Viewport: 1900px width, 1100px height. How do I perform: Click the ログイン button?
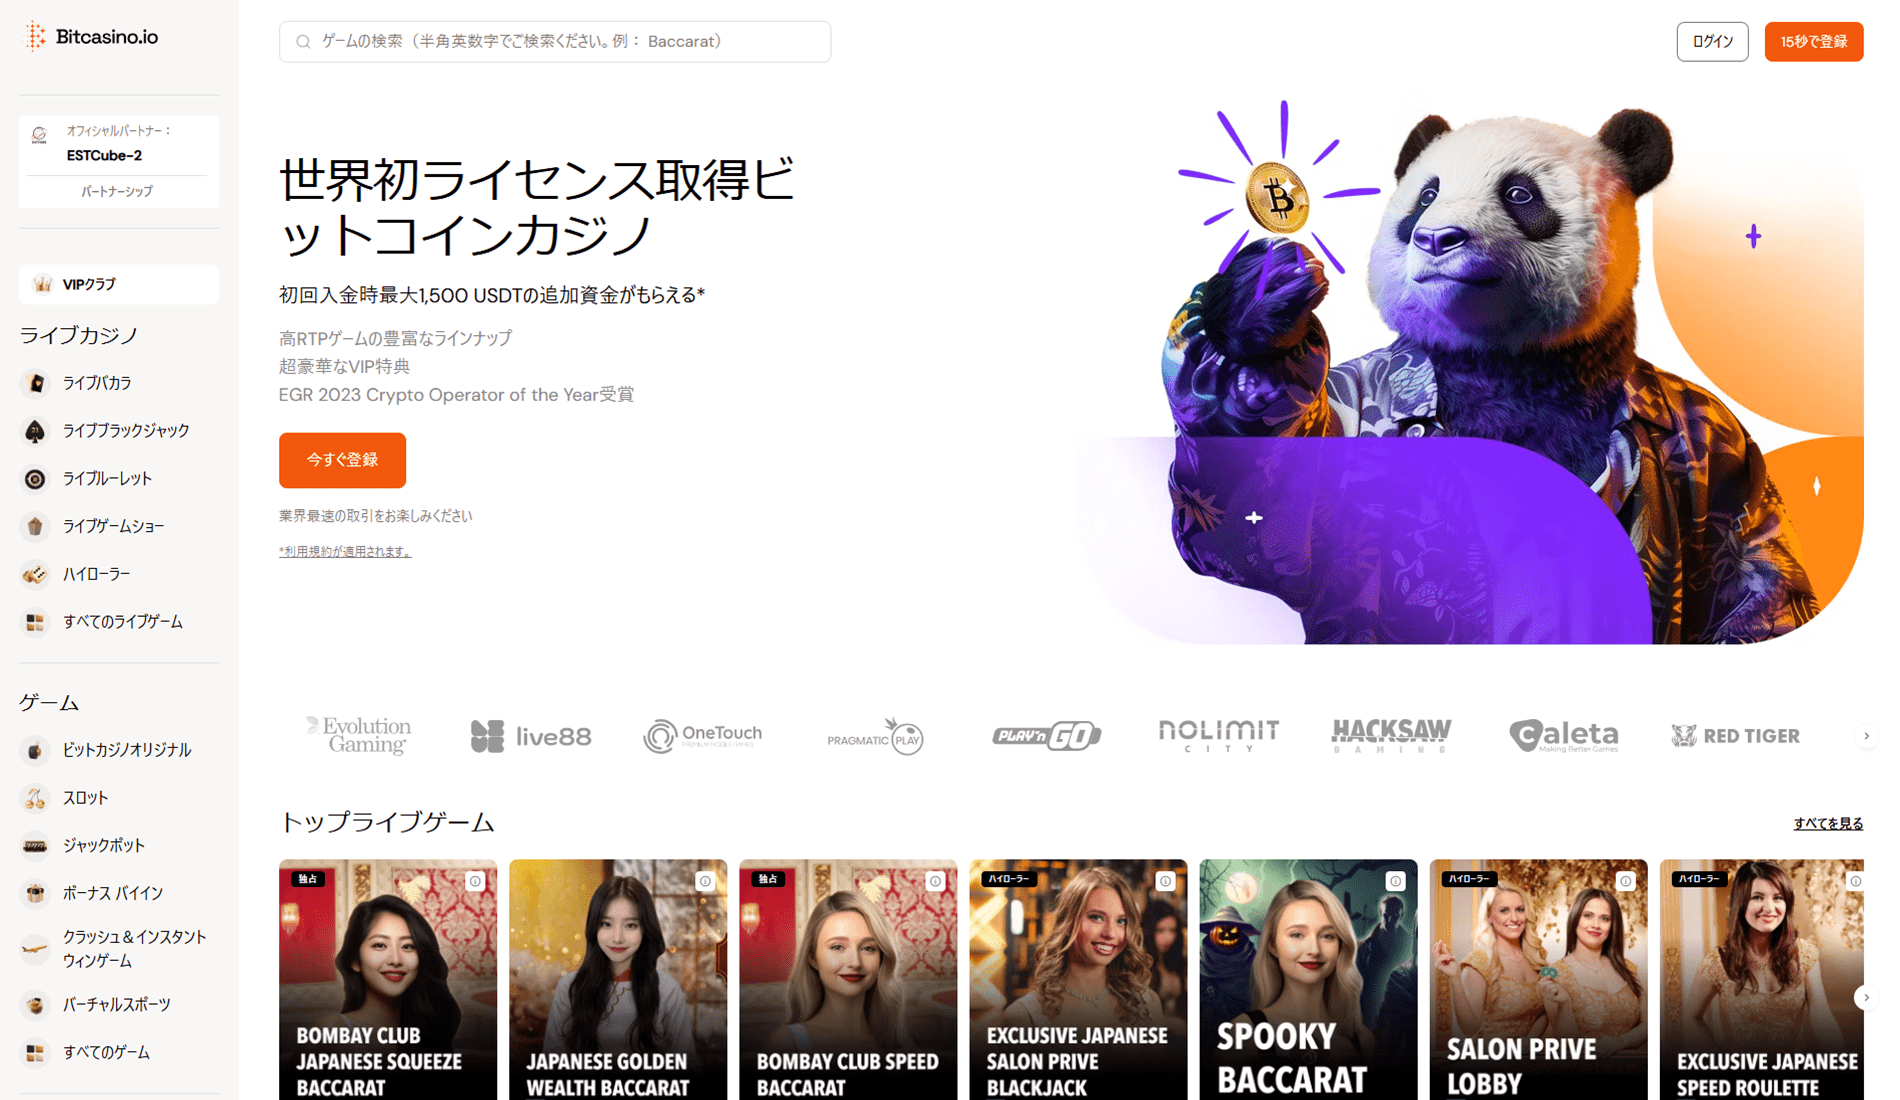click(1712, 42)
